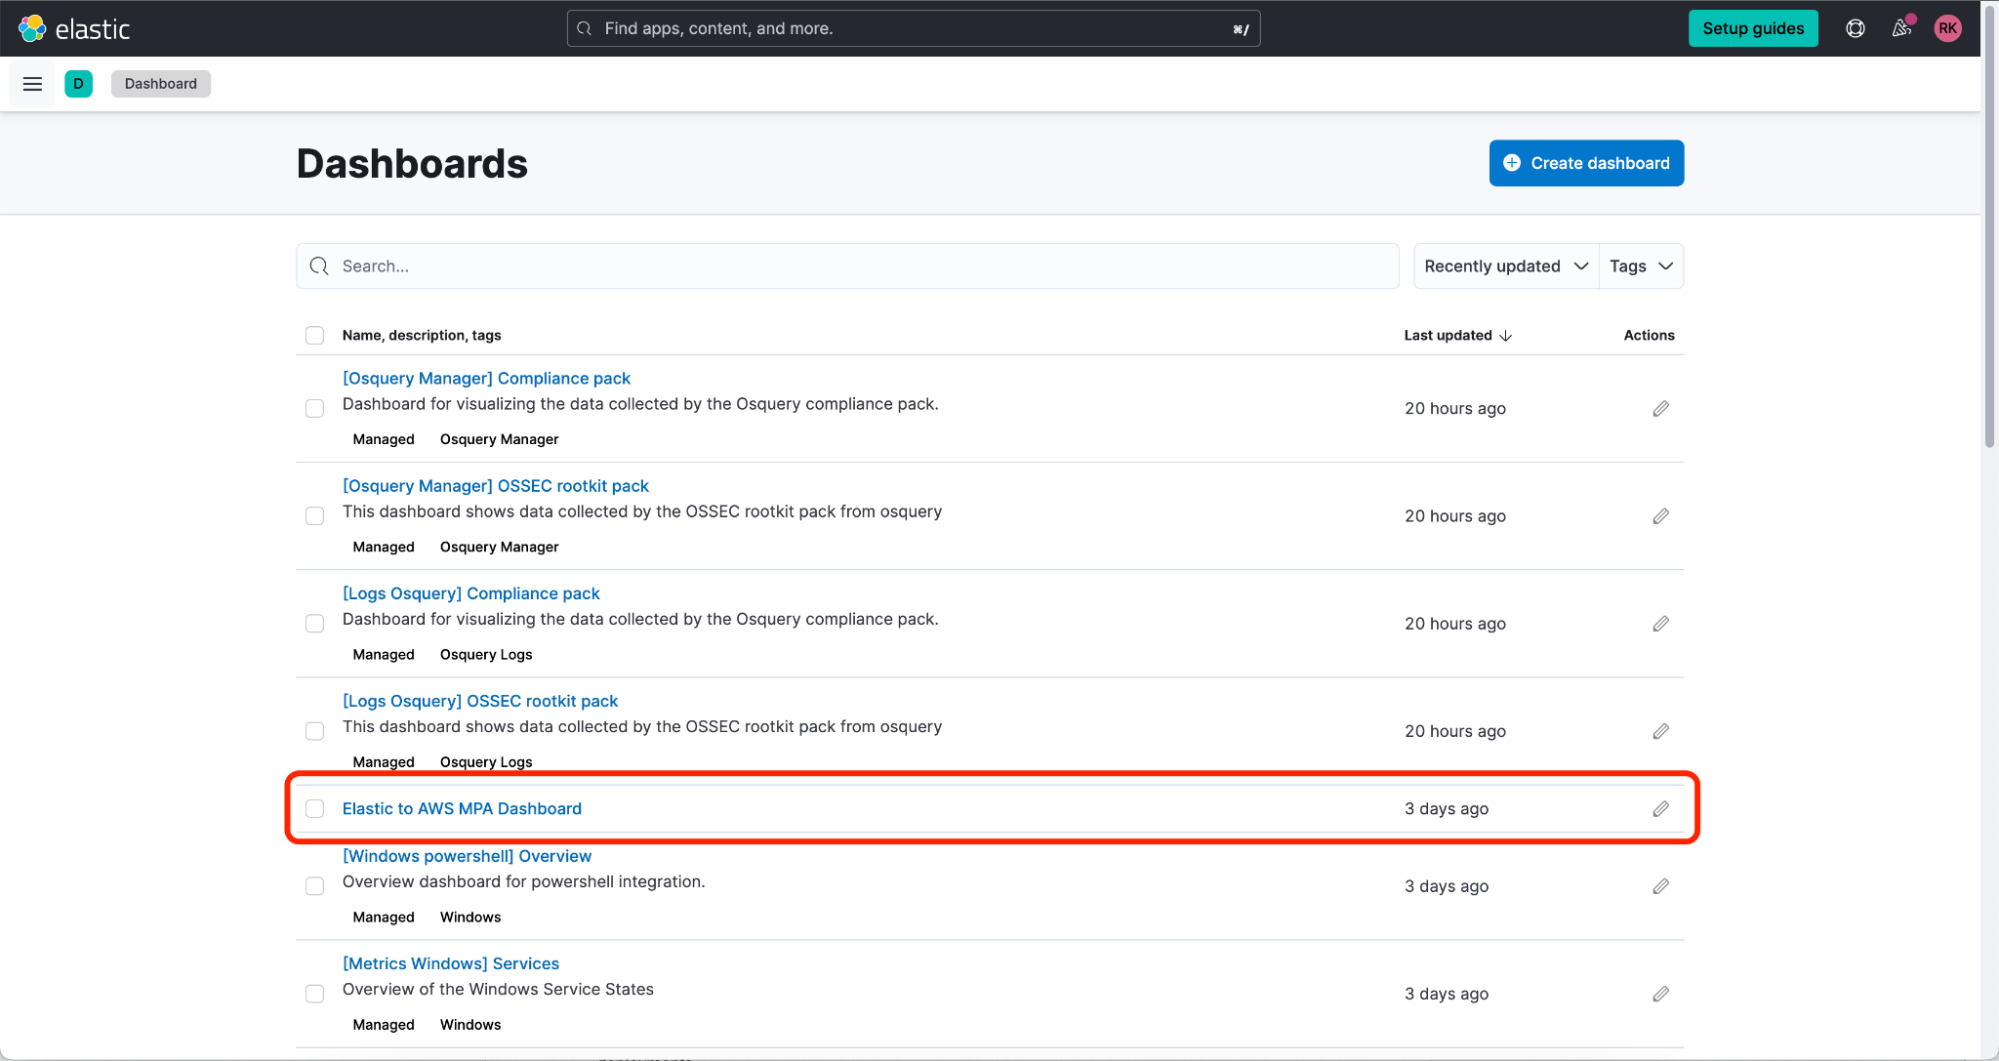Edit Logs Osquery OSSEC rootkit pack pencil
This screenshot has width=1999, height=1061.
click(1660, 731)
